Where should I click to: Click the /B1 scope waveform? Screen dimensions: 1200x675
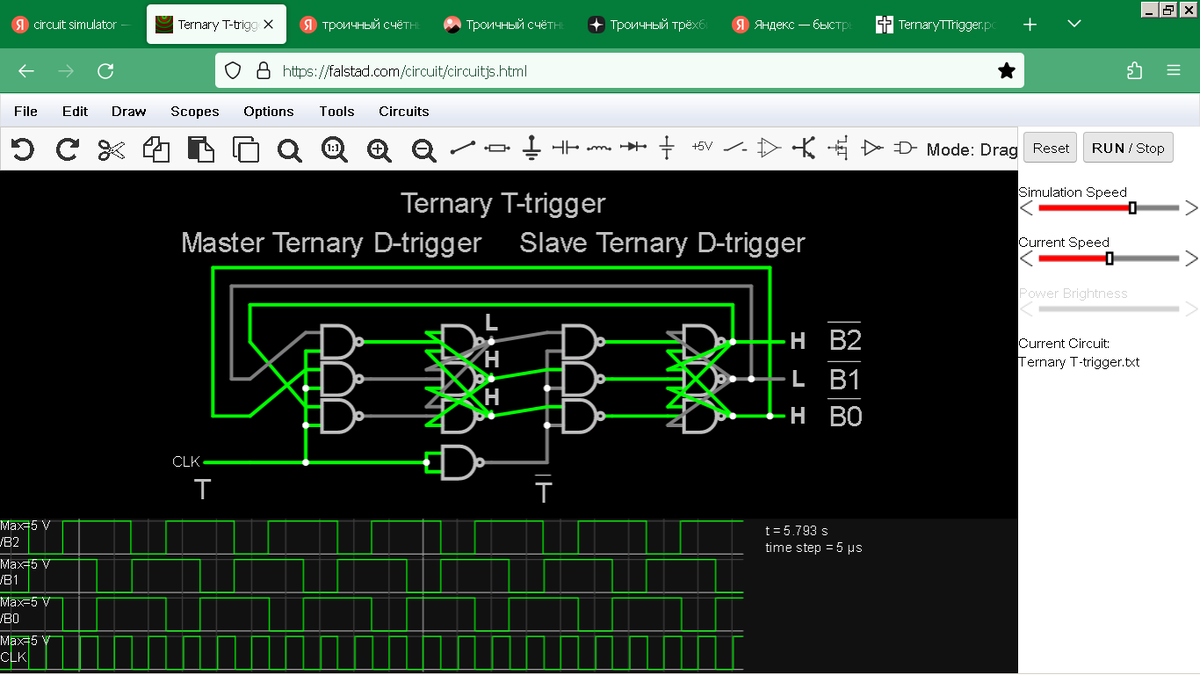pos(372,575)
